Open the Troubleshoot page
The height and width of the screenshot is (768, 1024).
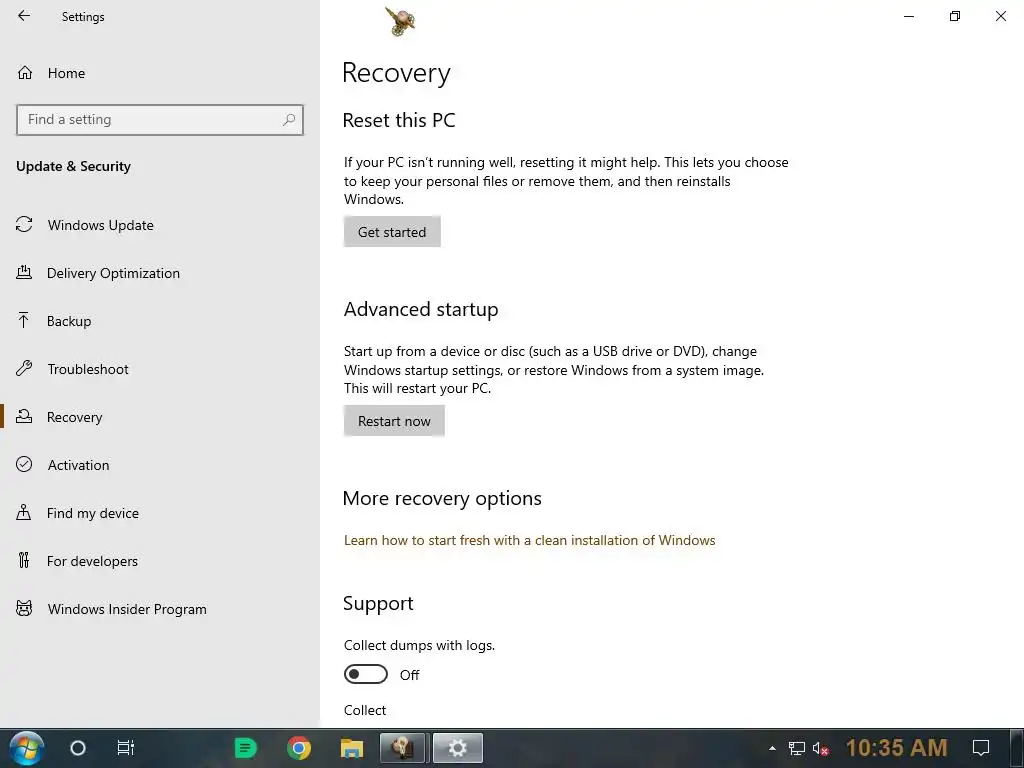click(x=160, y=369)
